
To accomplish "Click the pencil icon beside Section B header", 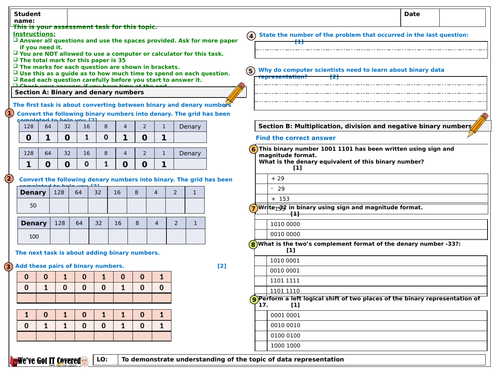I will point(478,125).
